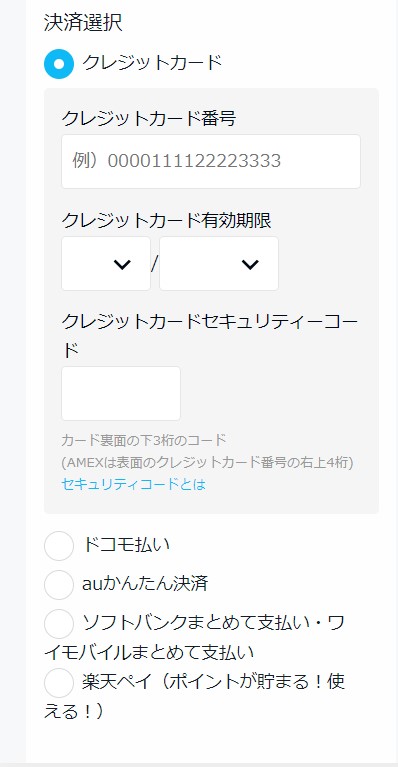Select the auかんたん決済 radio circle
This screenshot has height=767, width=398.
[59, 585]
